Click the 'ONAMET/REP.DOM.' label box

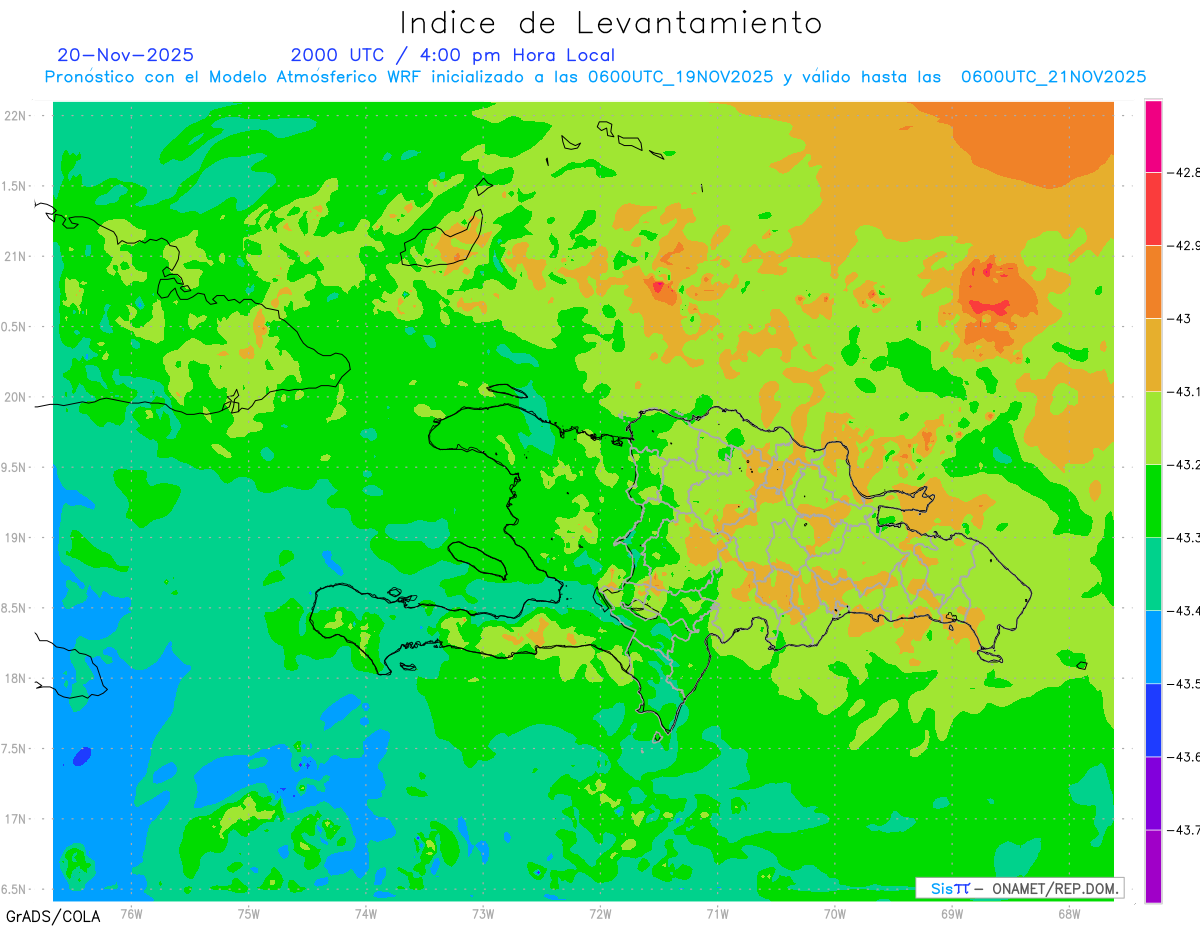[x=1019, y=888]
